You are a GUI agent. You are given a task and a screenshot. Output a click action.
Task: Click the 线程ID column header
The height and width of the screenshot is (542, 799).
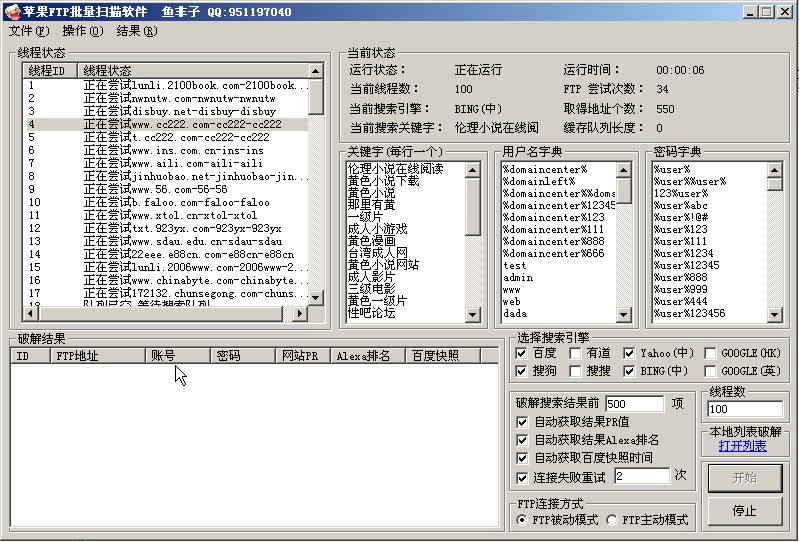pos(50,71)
